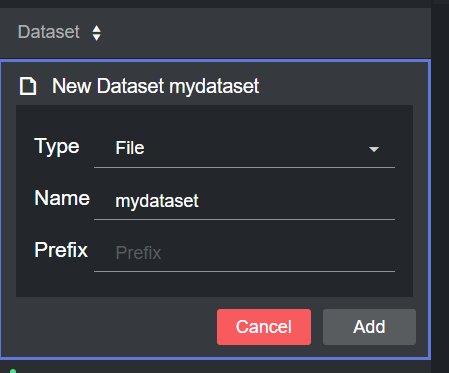449x373 pixels.
Task: Click the Name field label
Action: point(62,198)
